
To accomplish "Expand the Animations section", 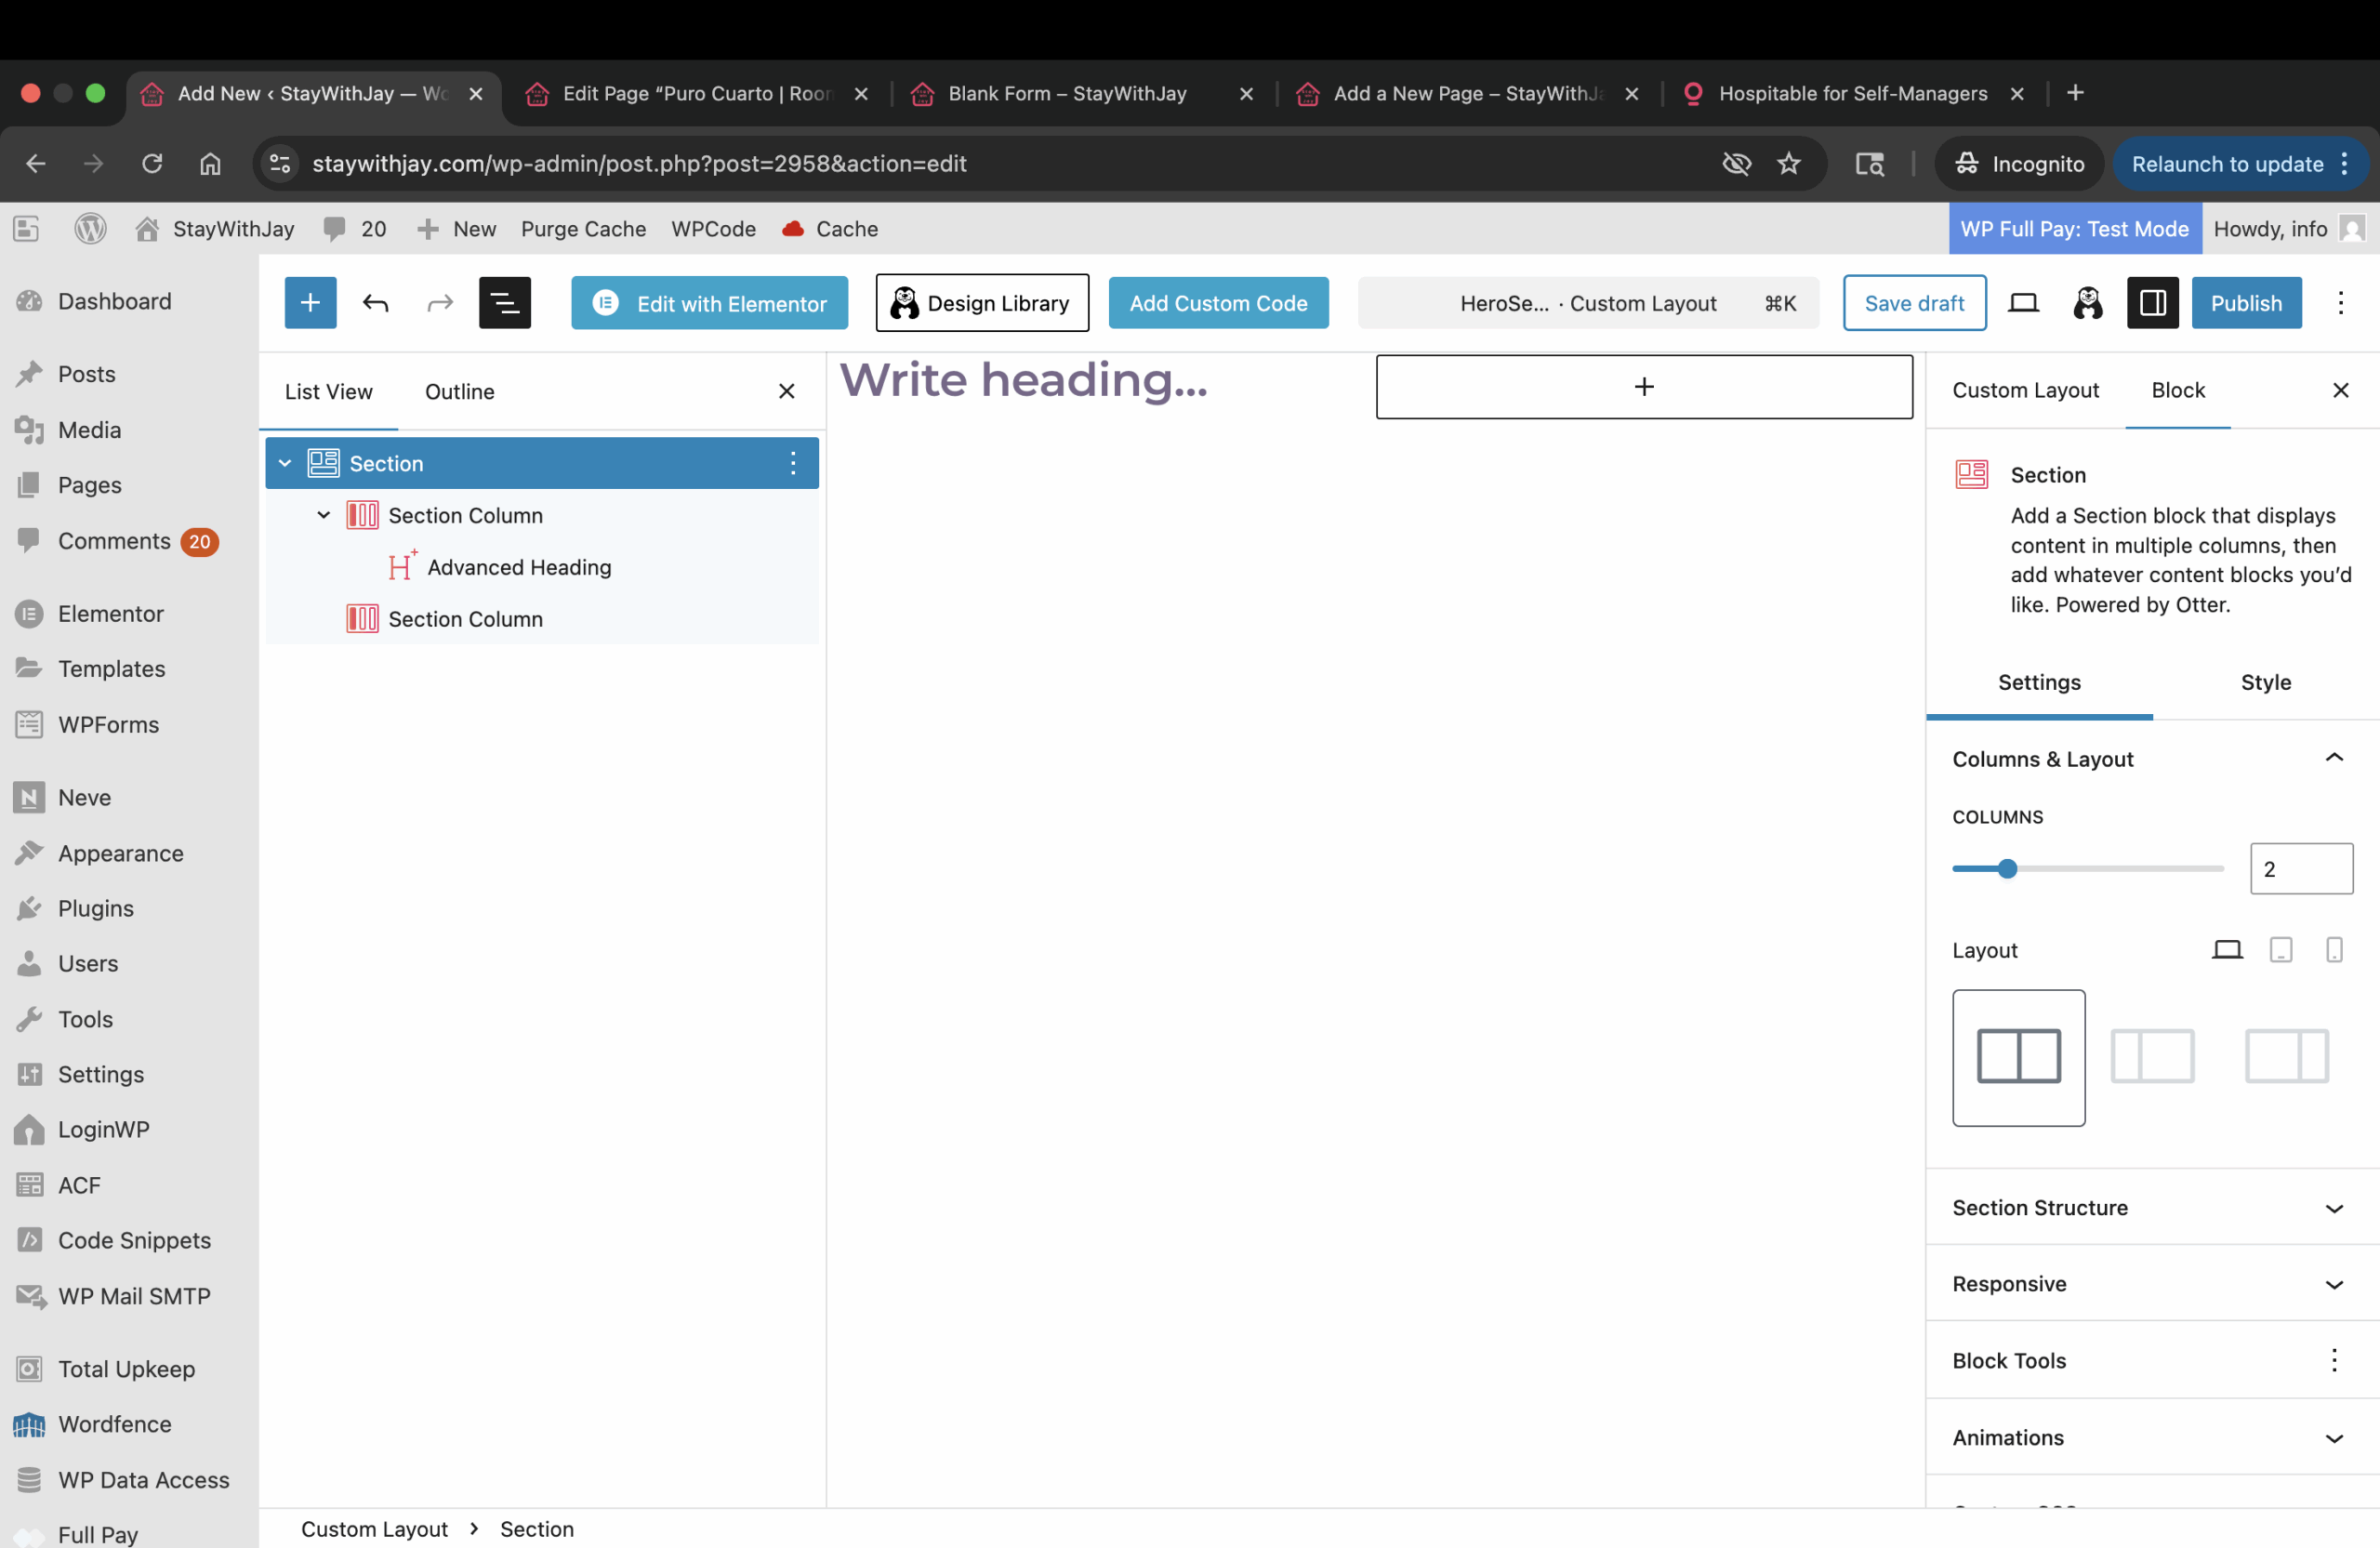I will pos(2336,1438).
